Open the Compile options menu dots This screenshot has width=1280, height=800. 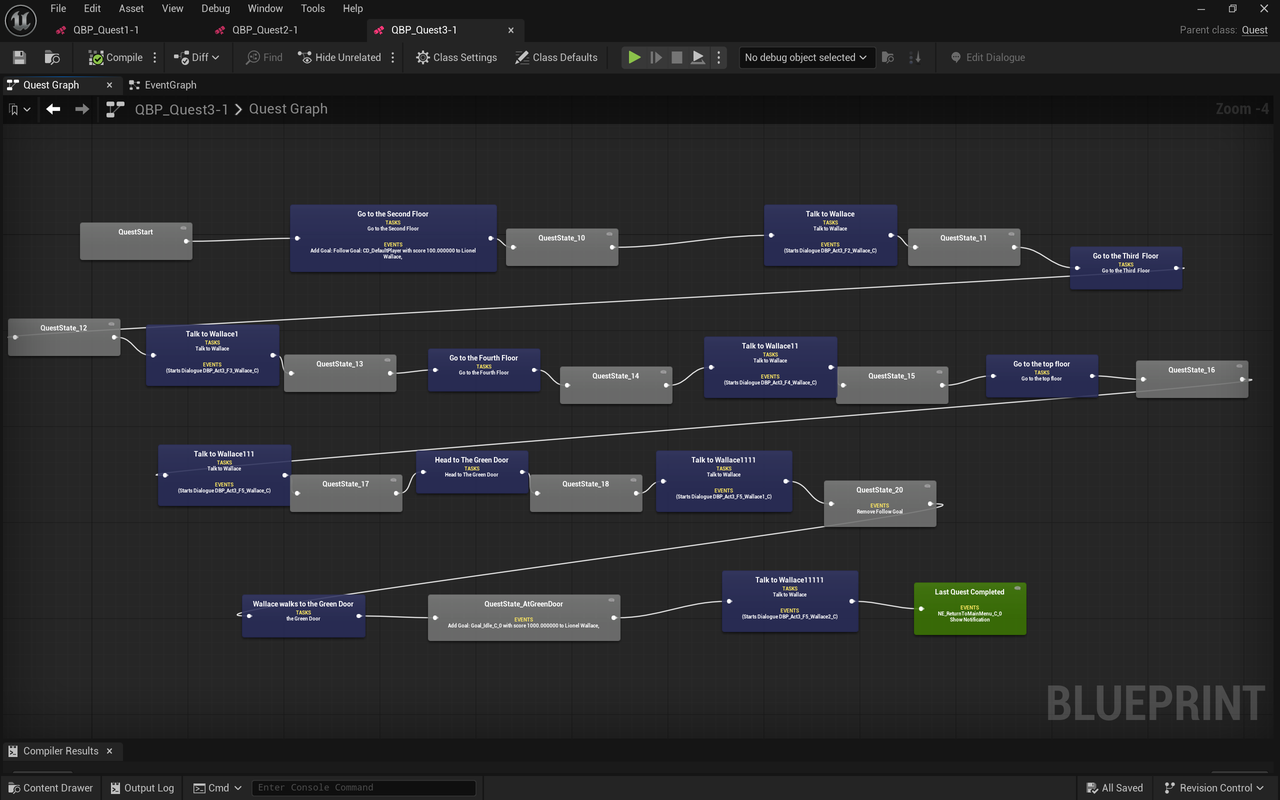155,58
